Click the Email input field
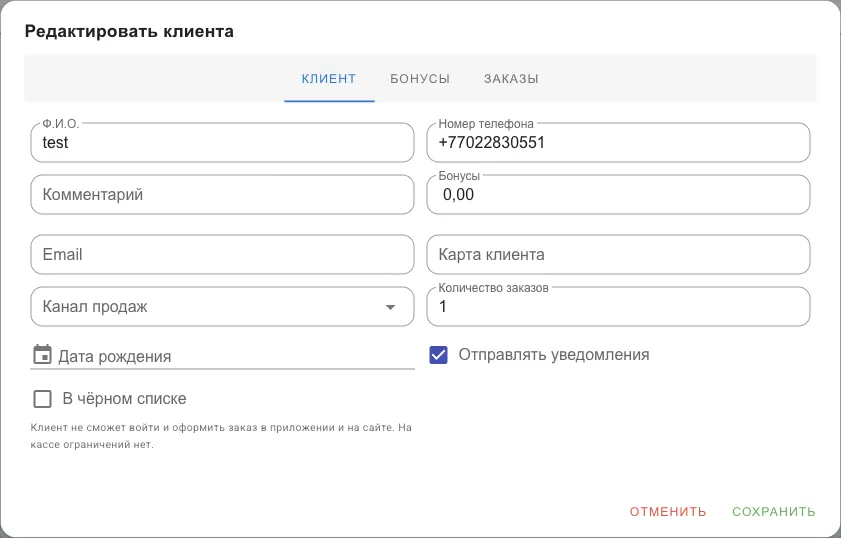This screenshot has height=538, width=841. click(x=222, y=255)
